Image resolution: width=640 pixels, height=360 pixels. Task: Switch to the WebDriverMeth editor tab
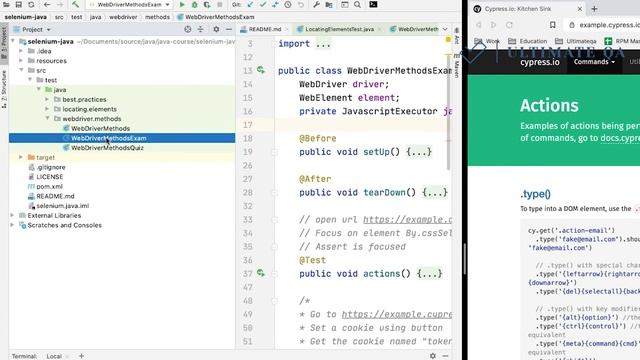(x=414, y=29)
